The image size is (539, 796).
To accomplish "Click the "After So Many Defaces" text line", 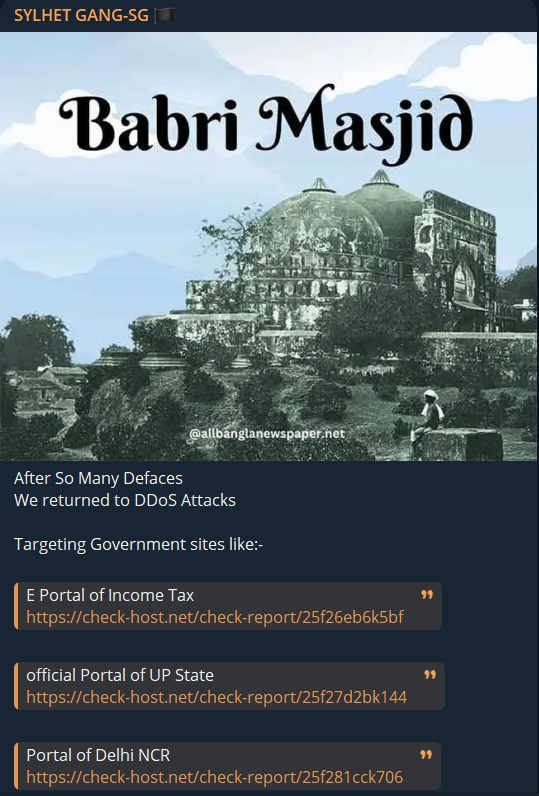I will coord(98,478).
